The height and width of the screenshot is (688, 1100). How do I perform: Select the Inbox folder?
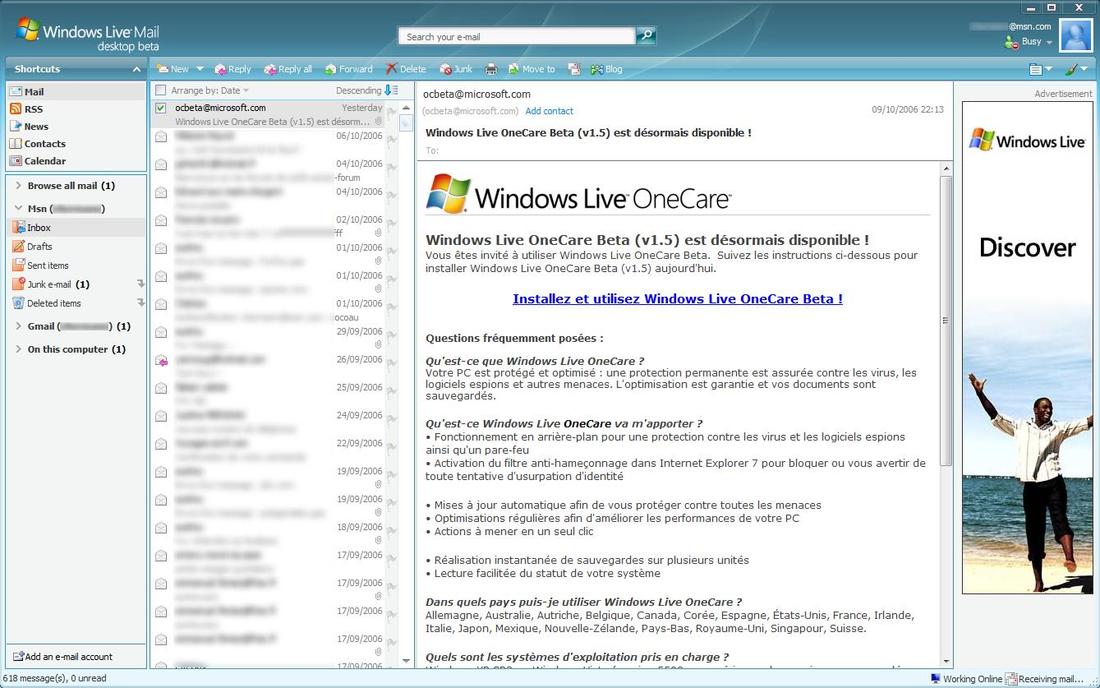pos(76,227)
